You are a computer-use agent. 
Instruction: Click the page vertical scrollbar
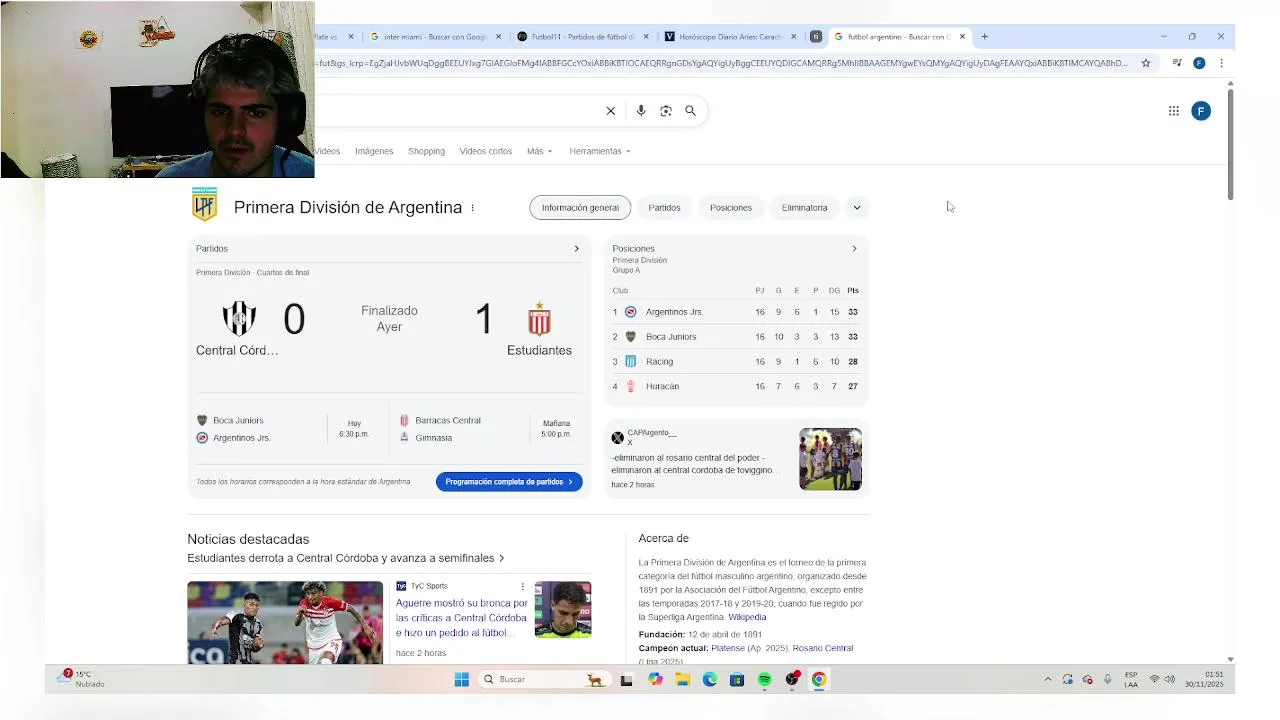(1230, 145)
